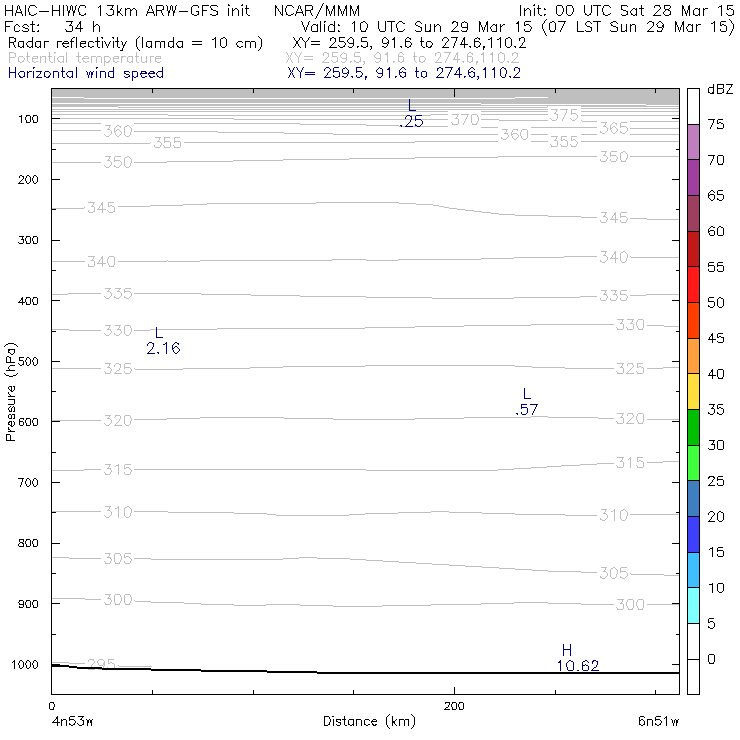
Task: Click the 'NCAR/MMM' header text
Action: [317, 10]
